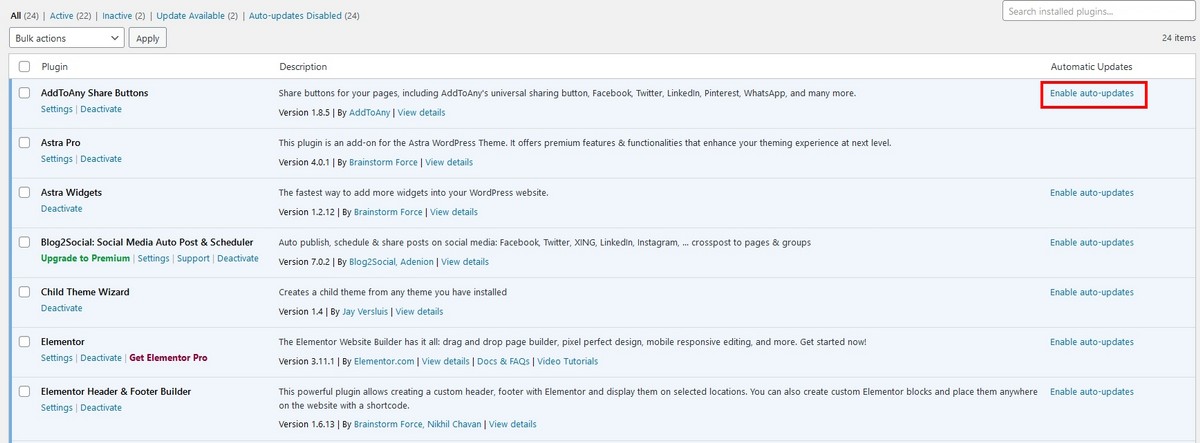Check the Blog2Social plugin checkbox
Viewport: 1200px width, 443px height.
[x=25, y=242]
